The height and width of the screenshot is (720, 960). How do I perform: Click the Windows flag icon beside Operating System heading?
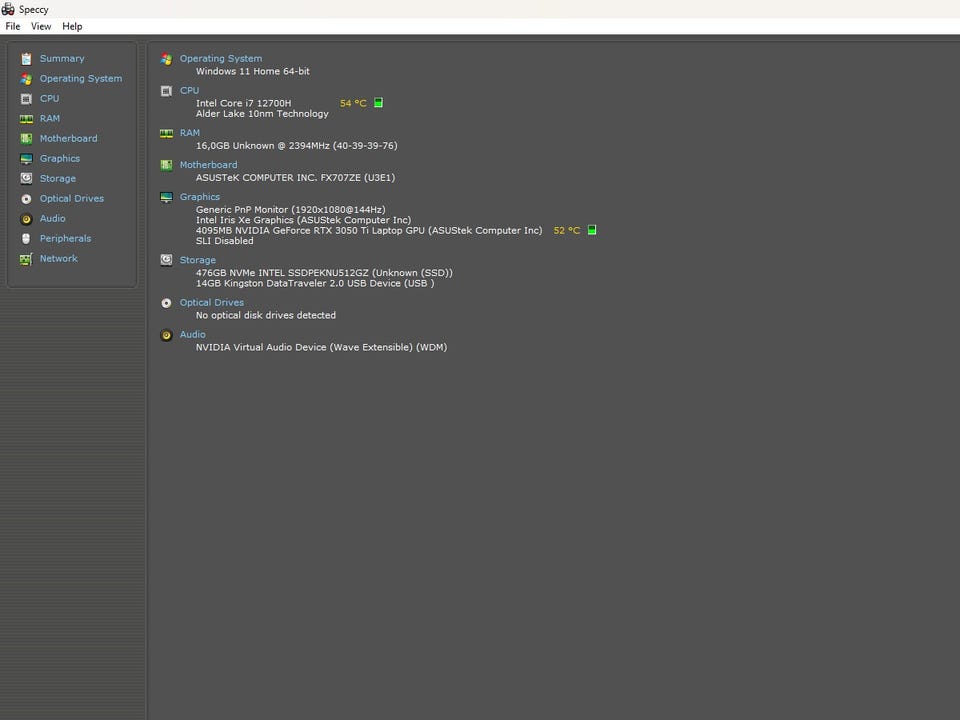[x=167, y=59]
